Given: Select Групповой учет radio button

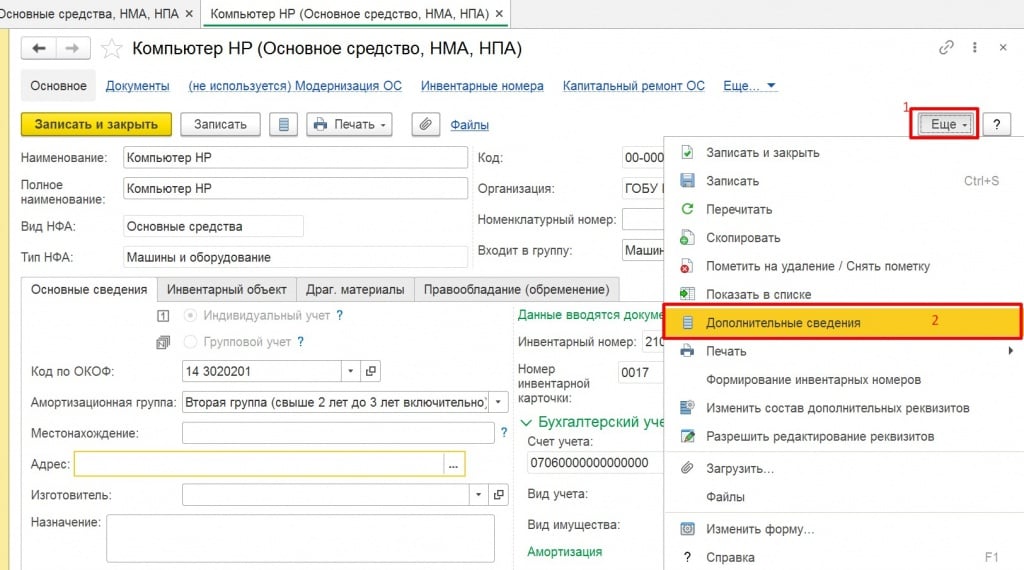Looking at the screenshot, I should (x=190, y=342).
